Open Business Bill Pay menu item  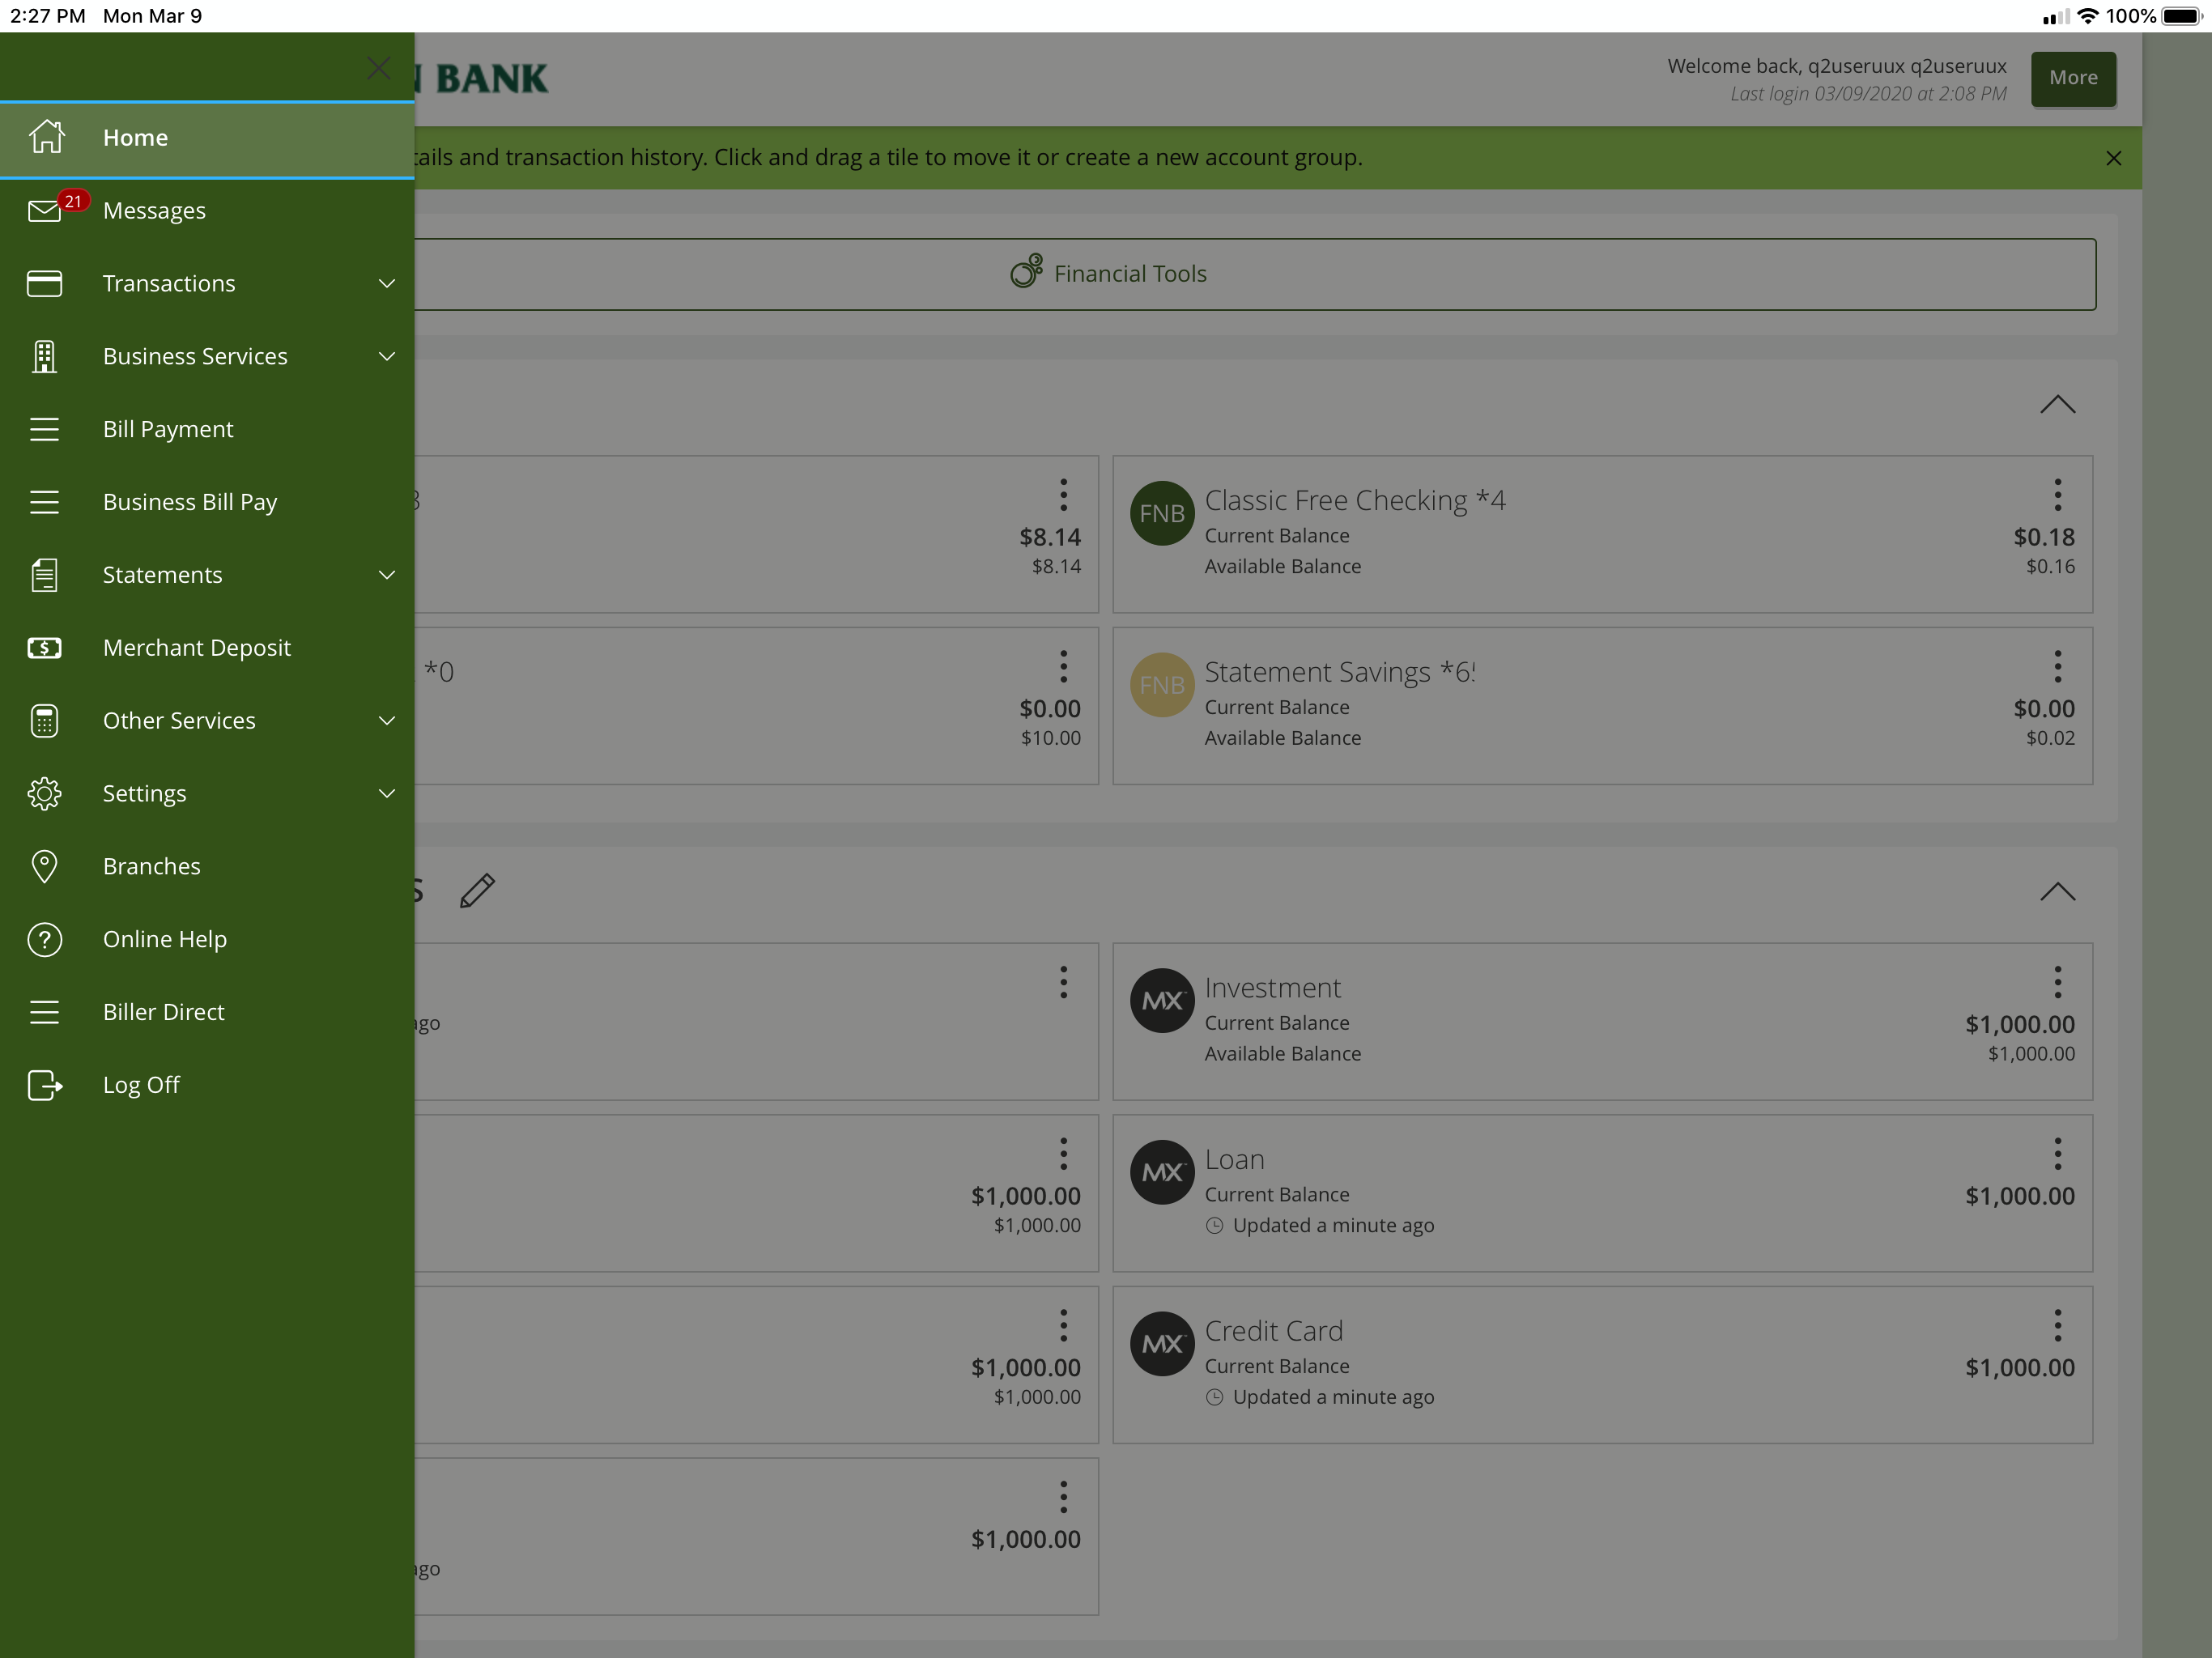(207, 502)
